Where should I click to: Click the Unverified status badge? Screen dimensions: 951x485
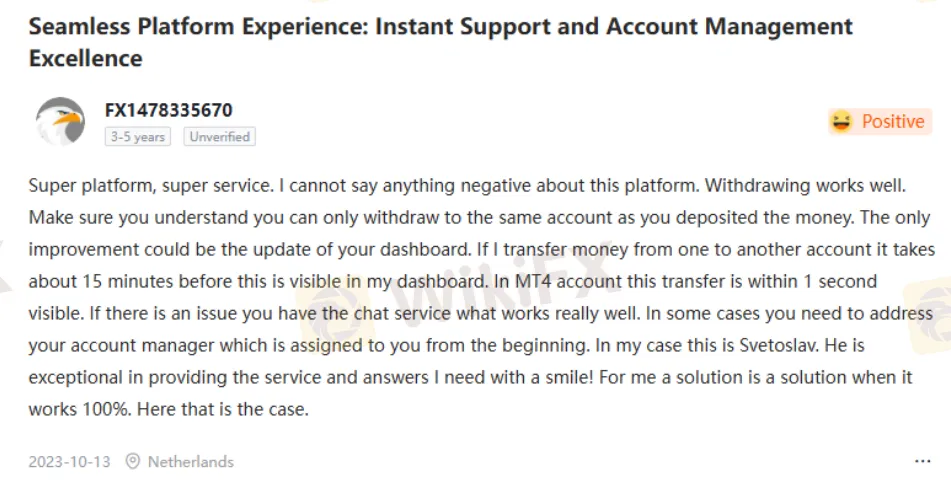point(219,137)
